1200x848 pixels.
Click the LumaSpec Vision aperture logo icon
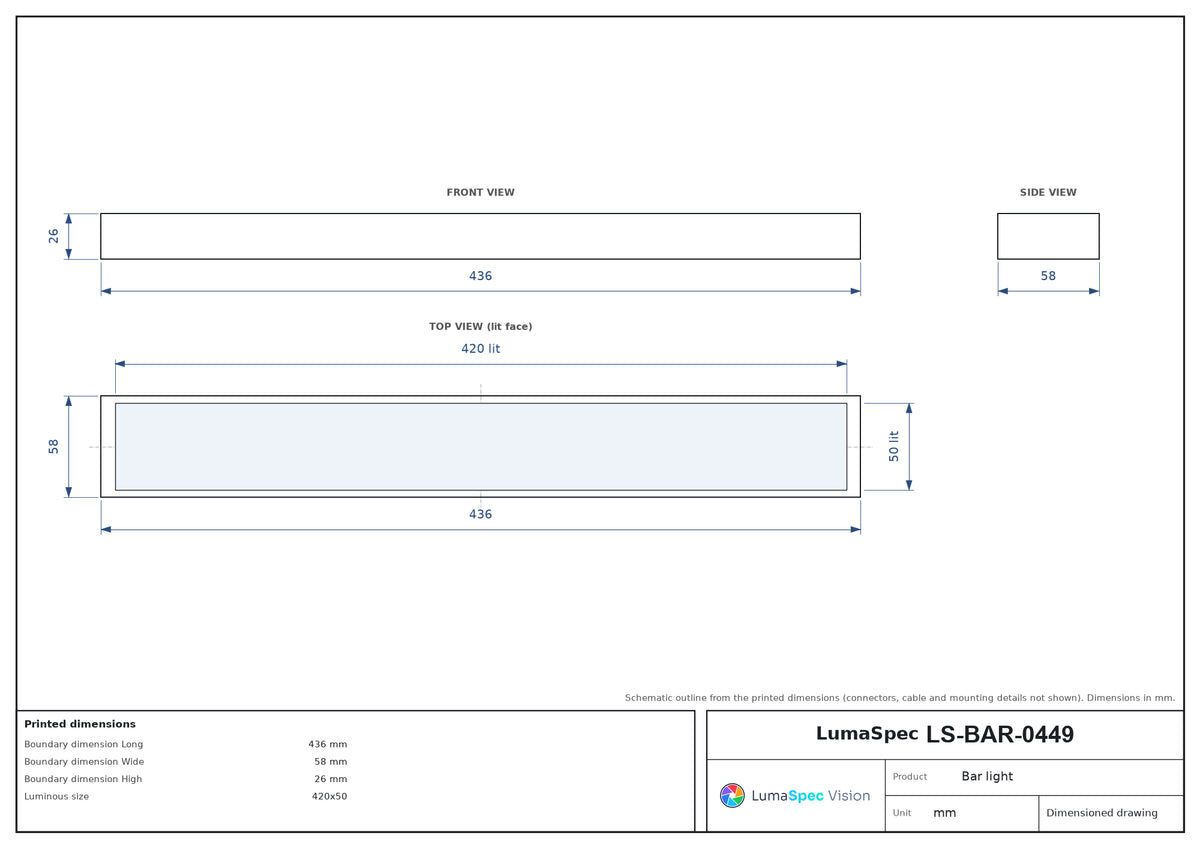(732, 795)
